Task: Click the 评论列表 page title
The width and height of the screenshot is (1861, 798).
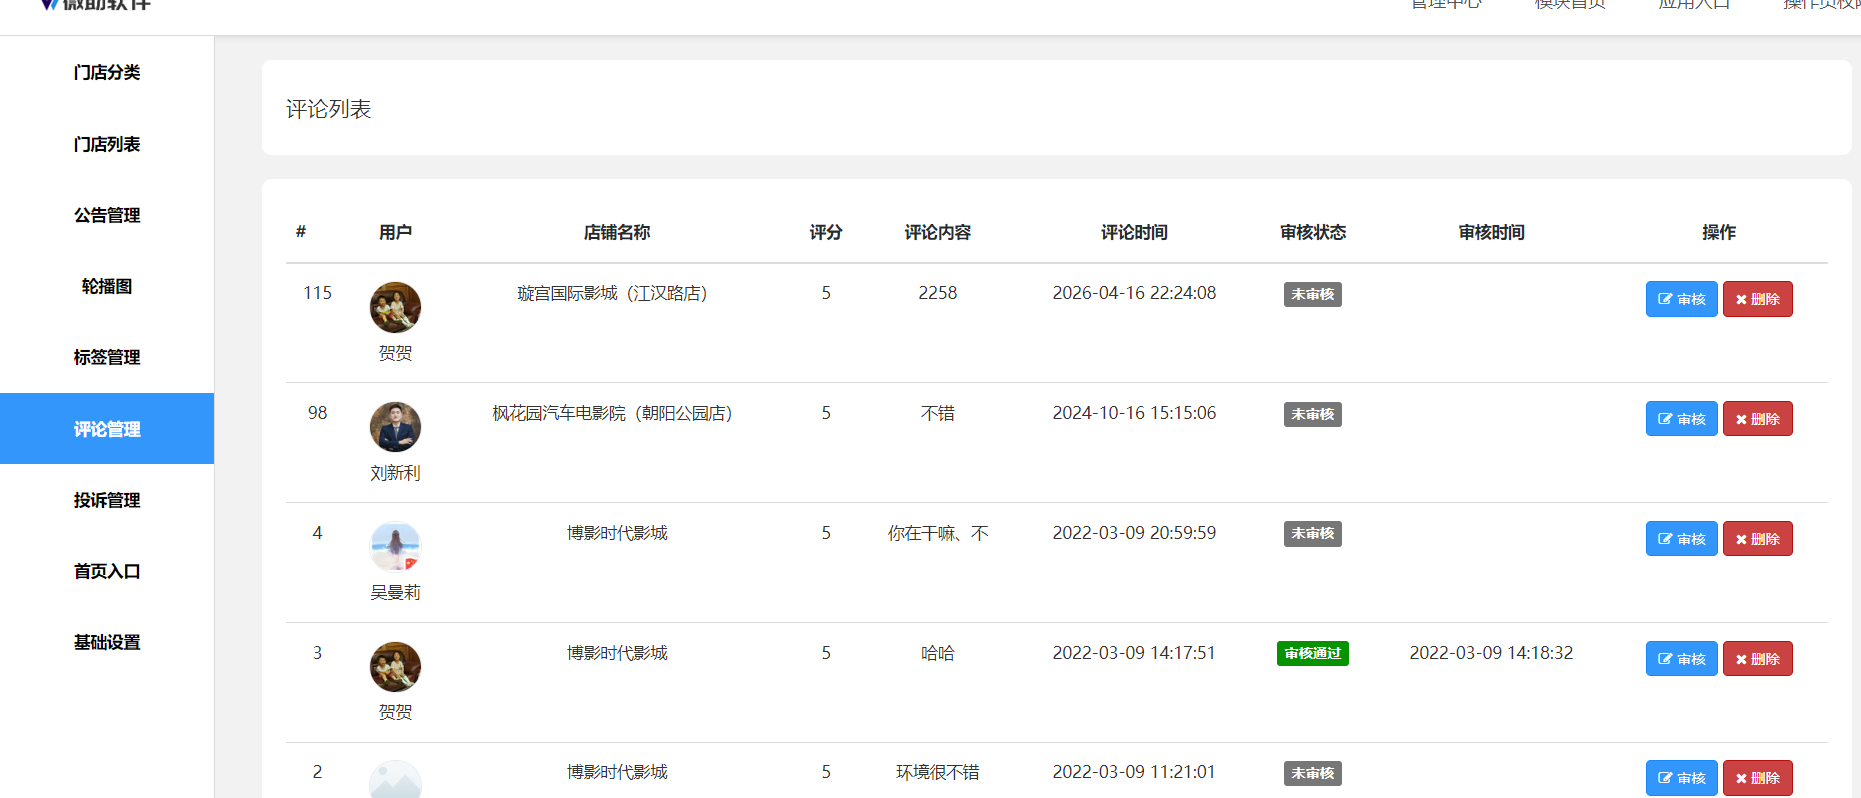Action: (328, 109)
